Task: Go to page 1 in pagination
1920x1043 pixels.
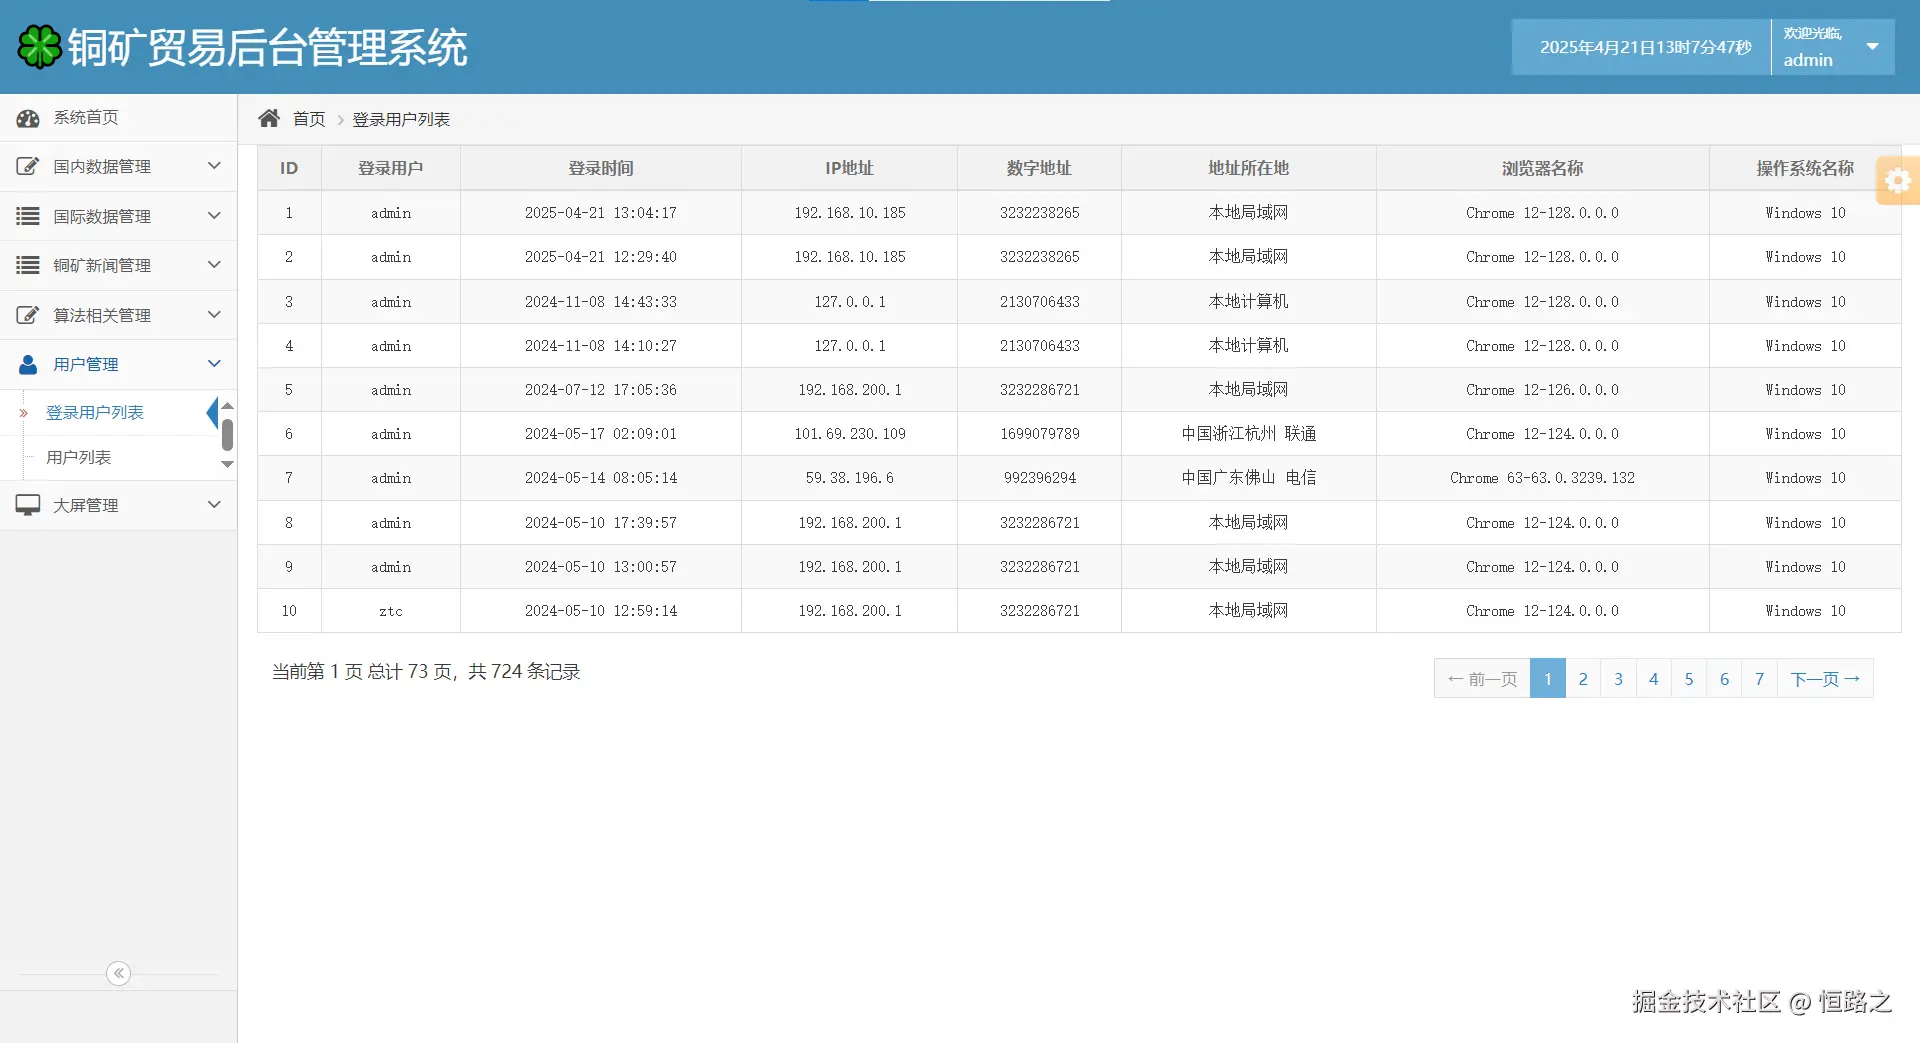Action: coord(1548,679)
